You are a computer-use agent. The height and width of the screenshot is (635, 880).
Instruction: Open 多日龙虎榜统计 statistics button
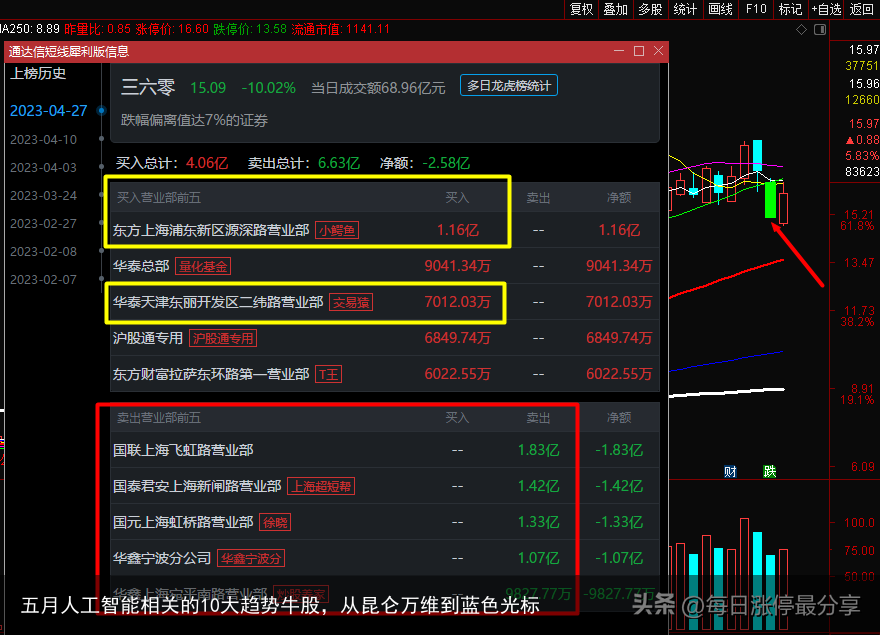pos(508,85)
